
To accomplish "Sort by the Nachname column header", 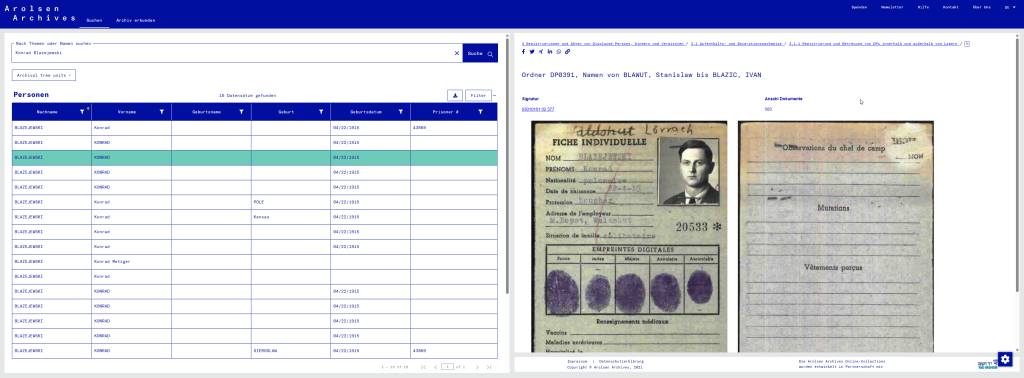I will tap(47, 112).
